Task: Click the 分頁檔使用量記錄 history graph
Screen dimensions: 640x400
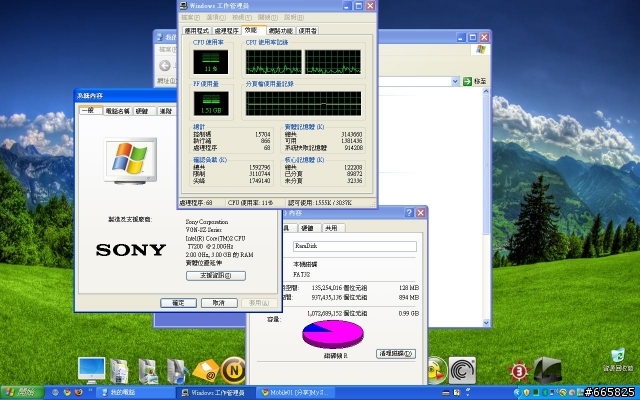Action: [x=303, y=103]
